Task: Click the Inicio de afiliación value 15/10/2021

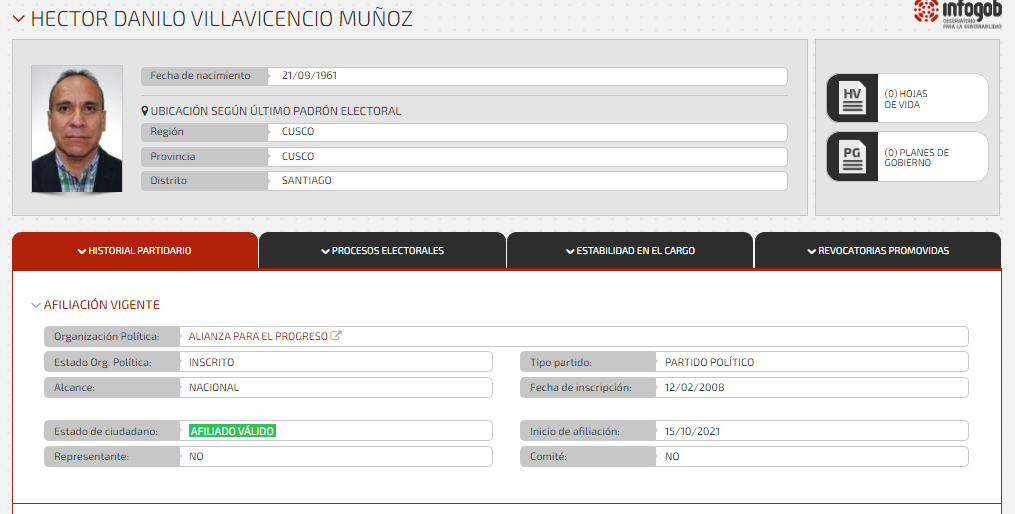Action: [x=692, y=432]
